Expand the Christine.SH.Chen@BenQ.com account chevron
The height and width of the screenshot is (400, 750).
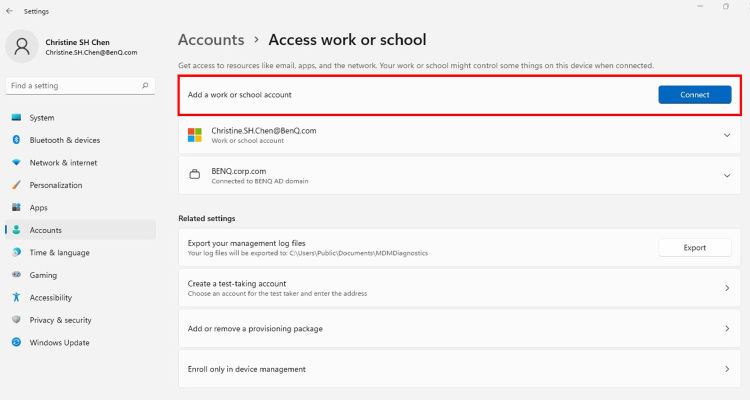pos(727,135)
